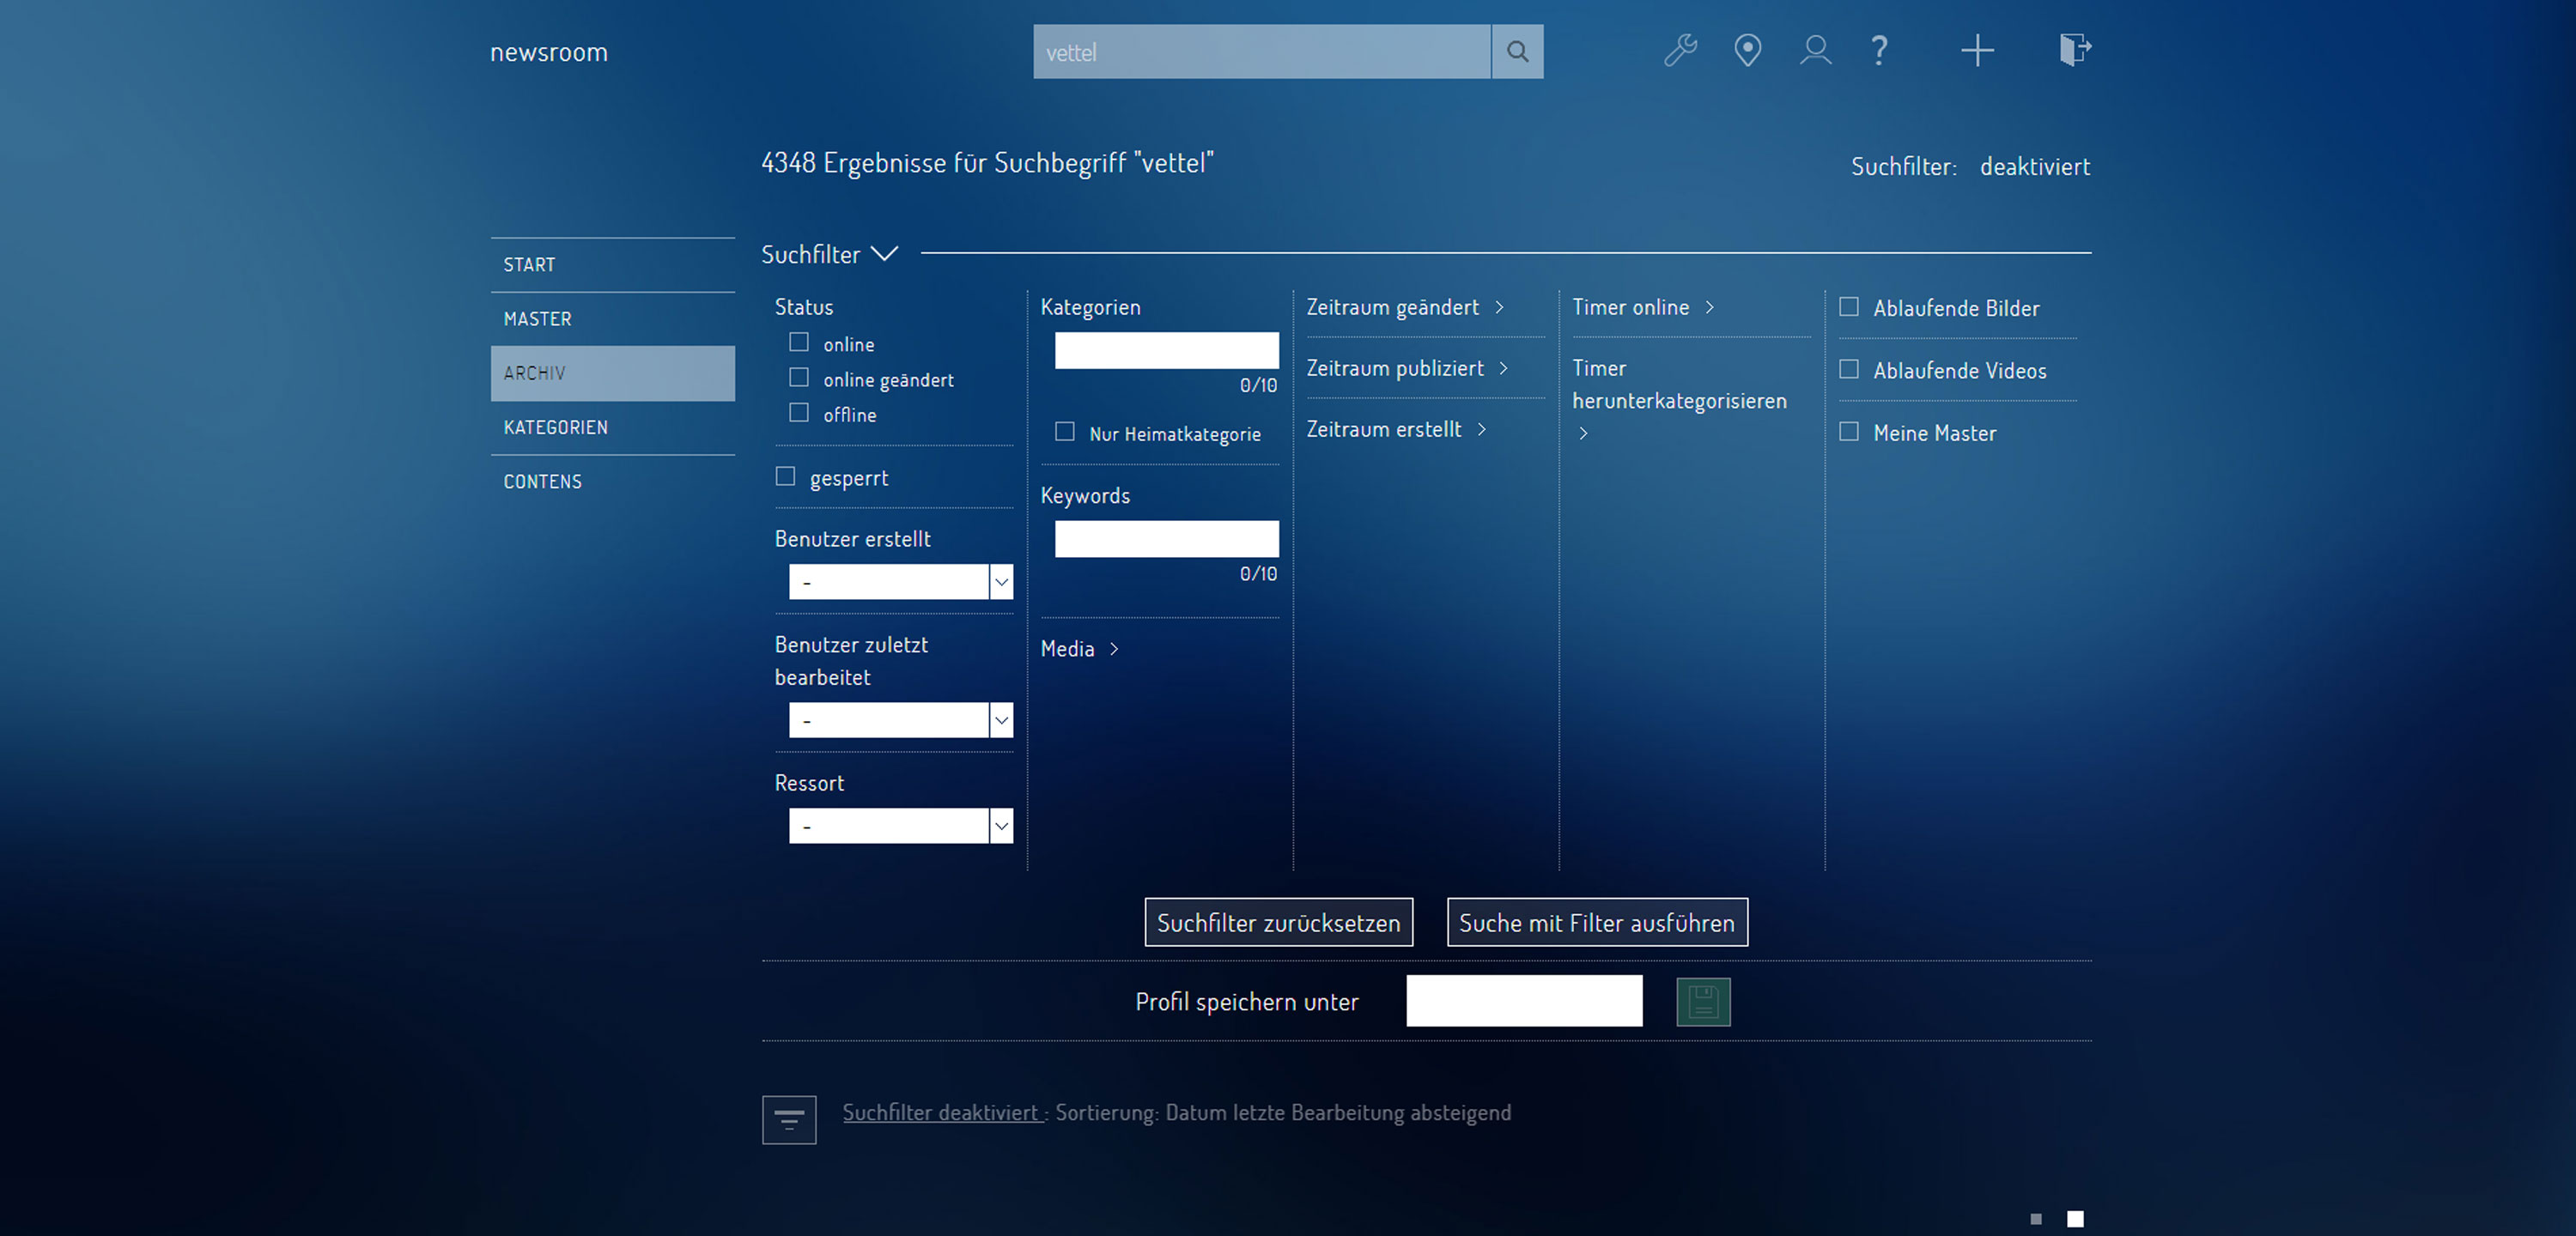The image size is (2576, 1236).
Task: Click the location pin icon
Action: point(1747,51)
